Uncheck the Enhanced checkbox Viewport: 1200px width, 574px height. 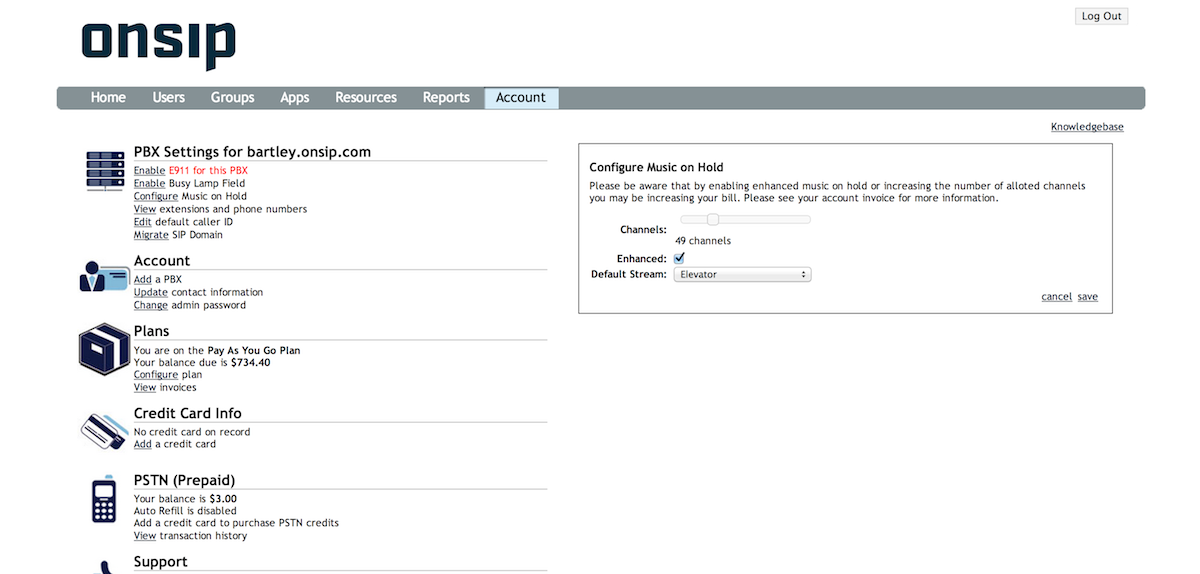point(680,258)
